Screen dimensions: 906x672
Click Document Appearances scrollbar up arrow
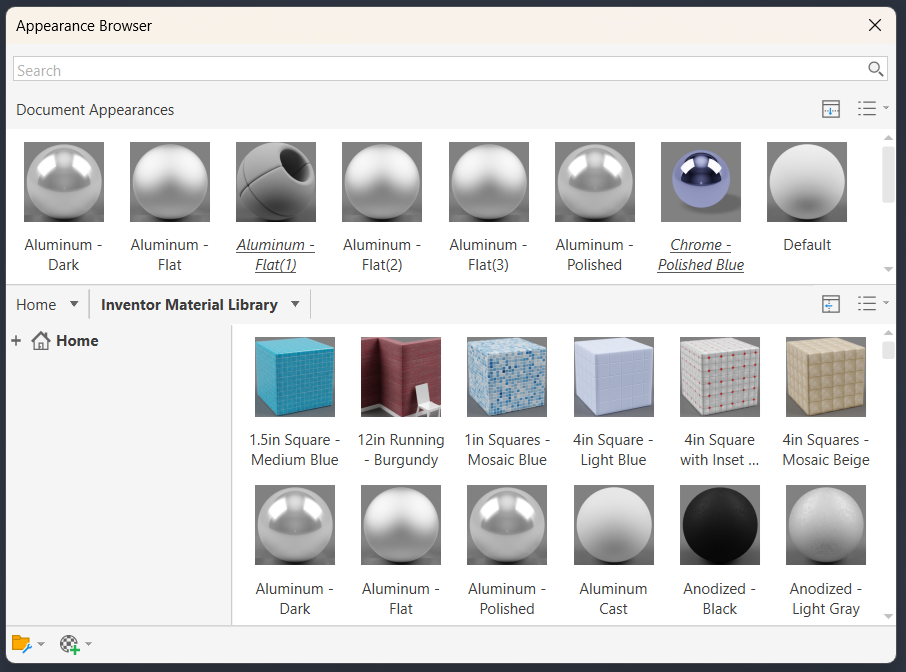888,138
